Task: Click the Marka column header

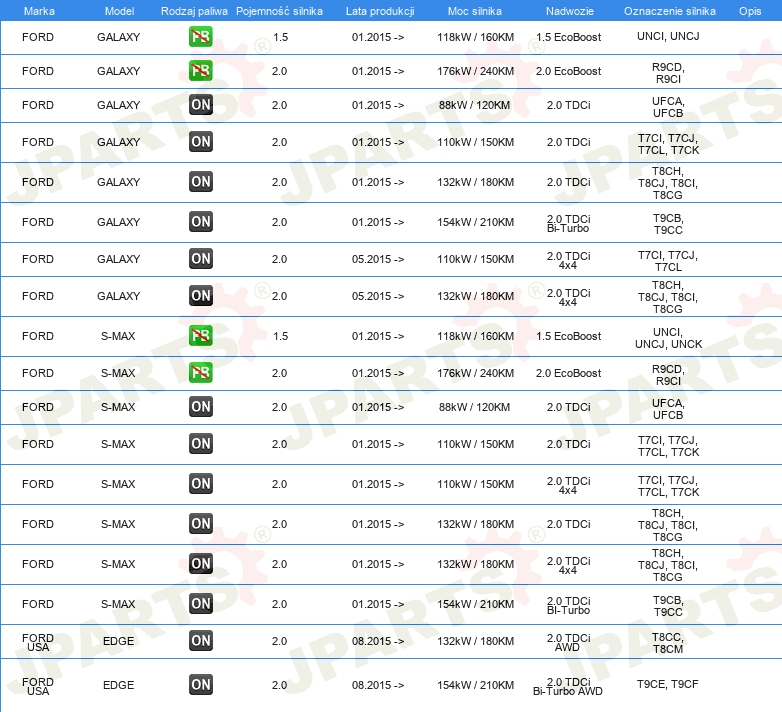Action: click(x=39, y=11)
